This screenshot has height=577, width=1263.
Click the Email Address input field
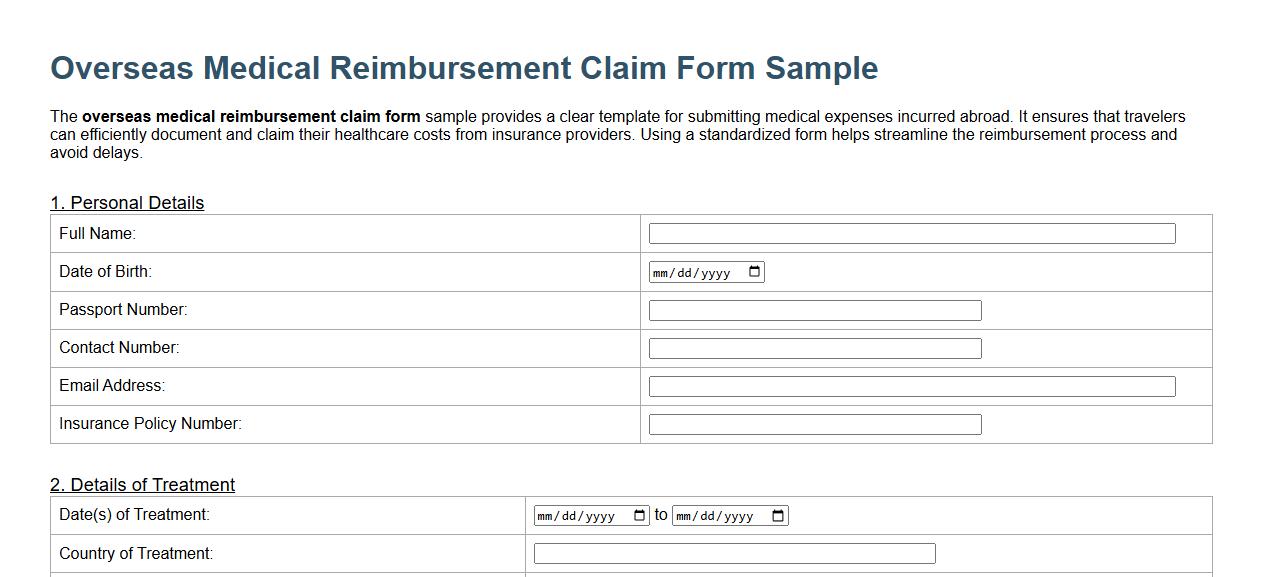[x=910, y=386]
